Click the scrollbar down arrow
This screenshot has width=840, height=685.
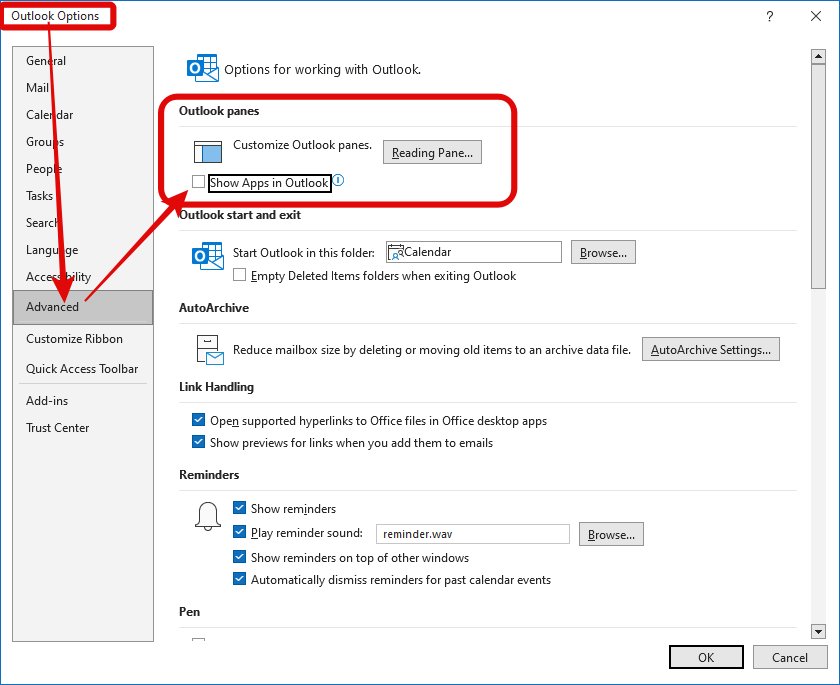(x=818, y=631)
